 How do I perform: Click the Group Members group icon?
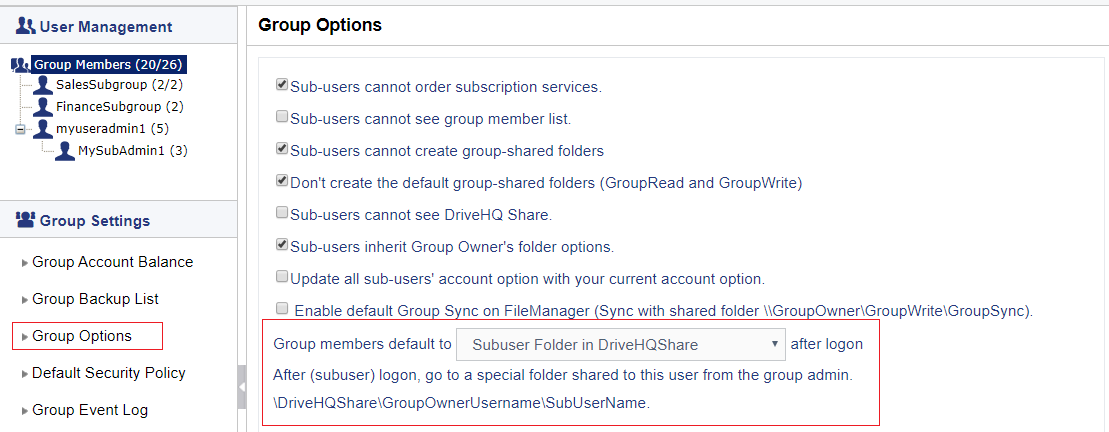point(21,65)
